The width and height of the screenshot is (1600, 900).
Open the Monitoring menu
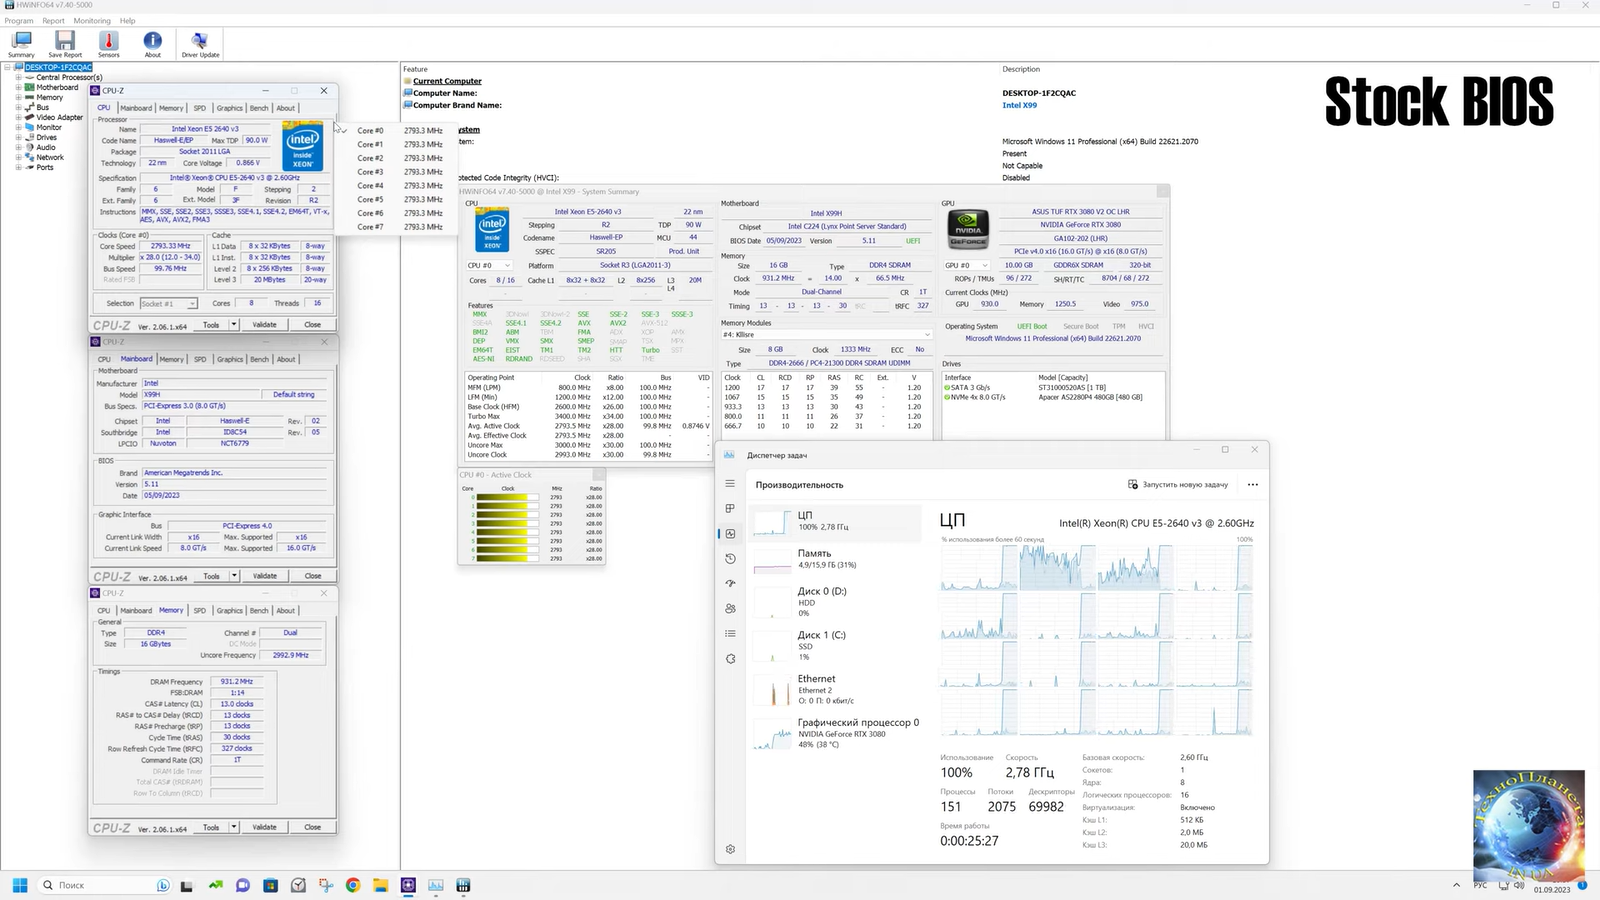pos(92,20)
